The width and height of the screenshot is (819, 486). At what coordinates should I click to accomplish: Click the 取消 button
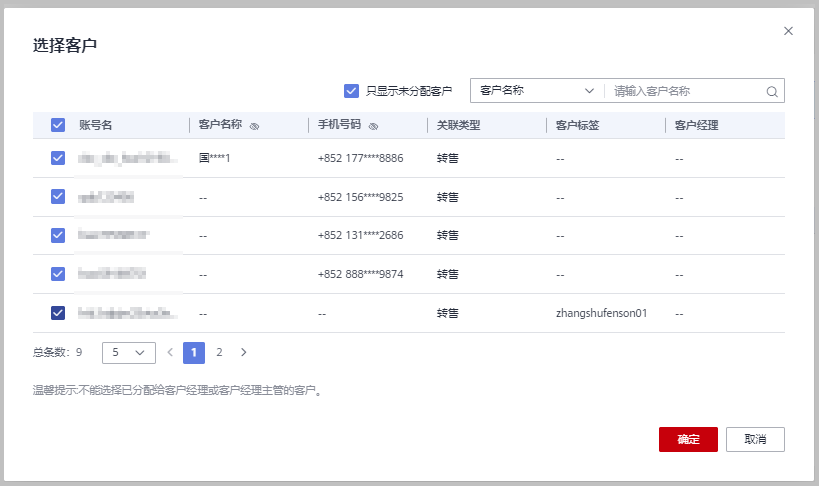[x=755, y=439]
